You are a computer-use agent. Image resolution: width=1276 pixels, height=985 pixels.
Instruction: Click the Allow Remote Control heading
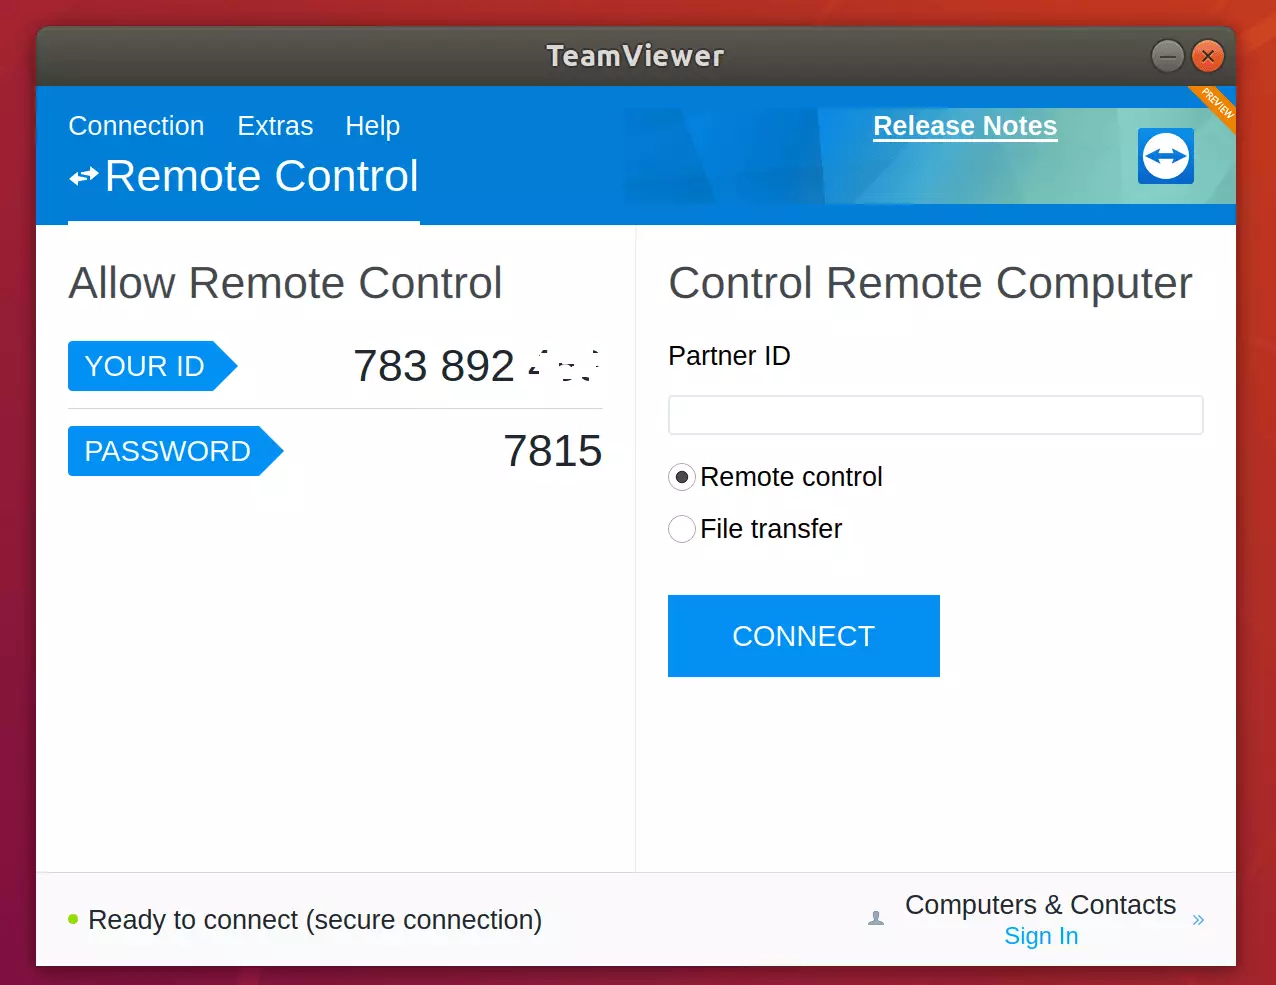[285, 283]
